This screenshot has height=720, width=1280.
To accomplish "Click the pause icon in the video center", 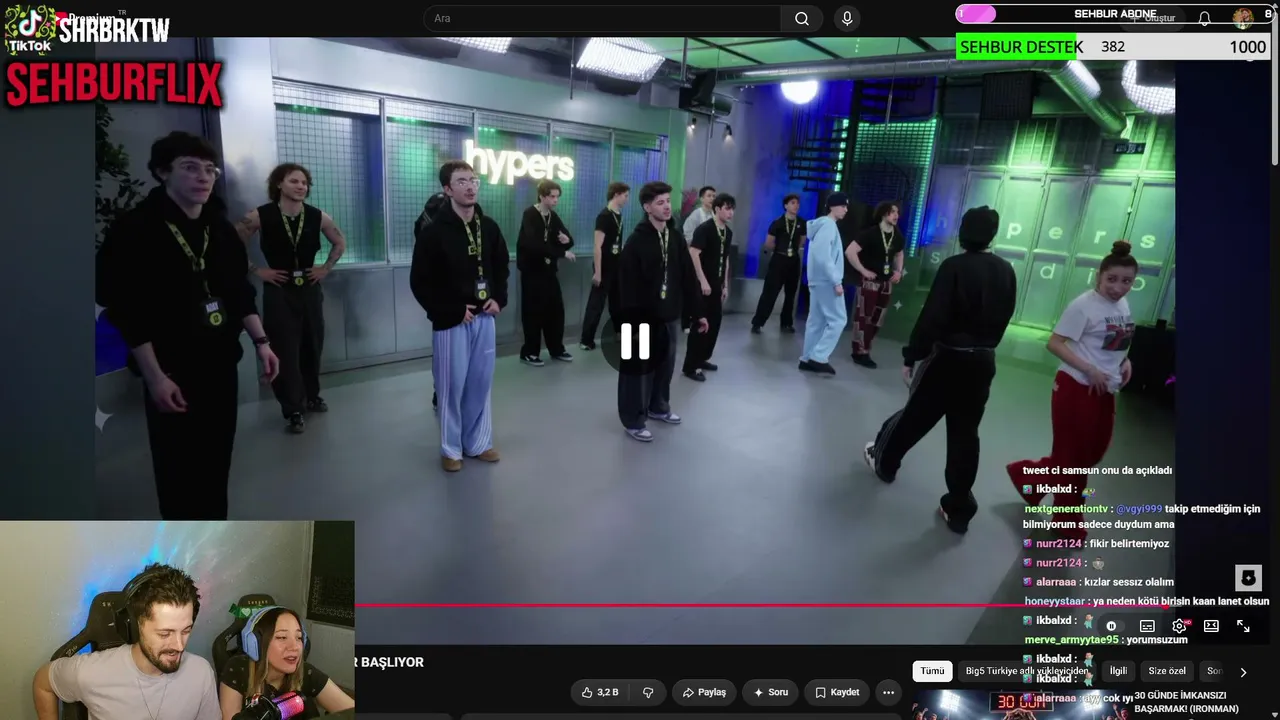I will 635,342.
